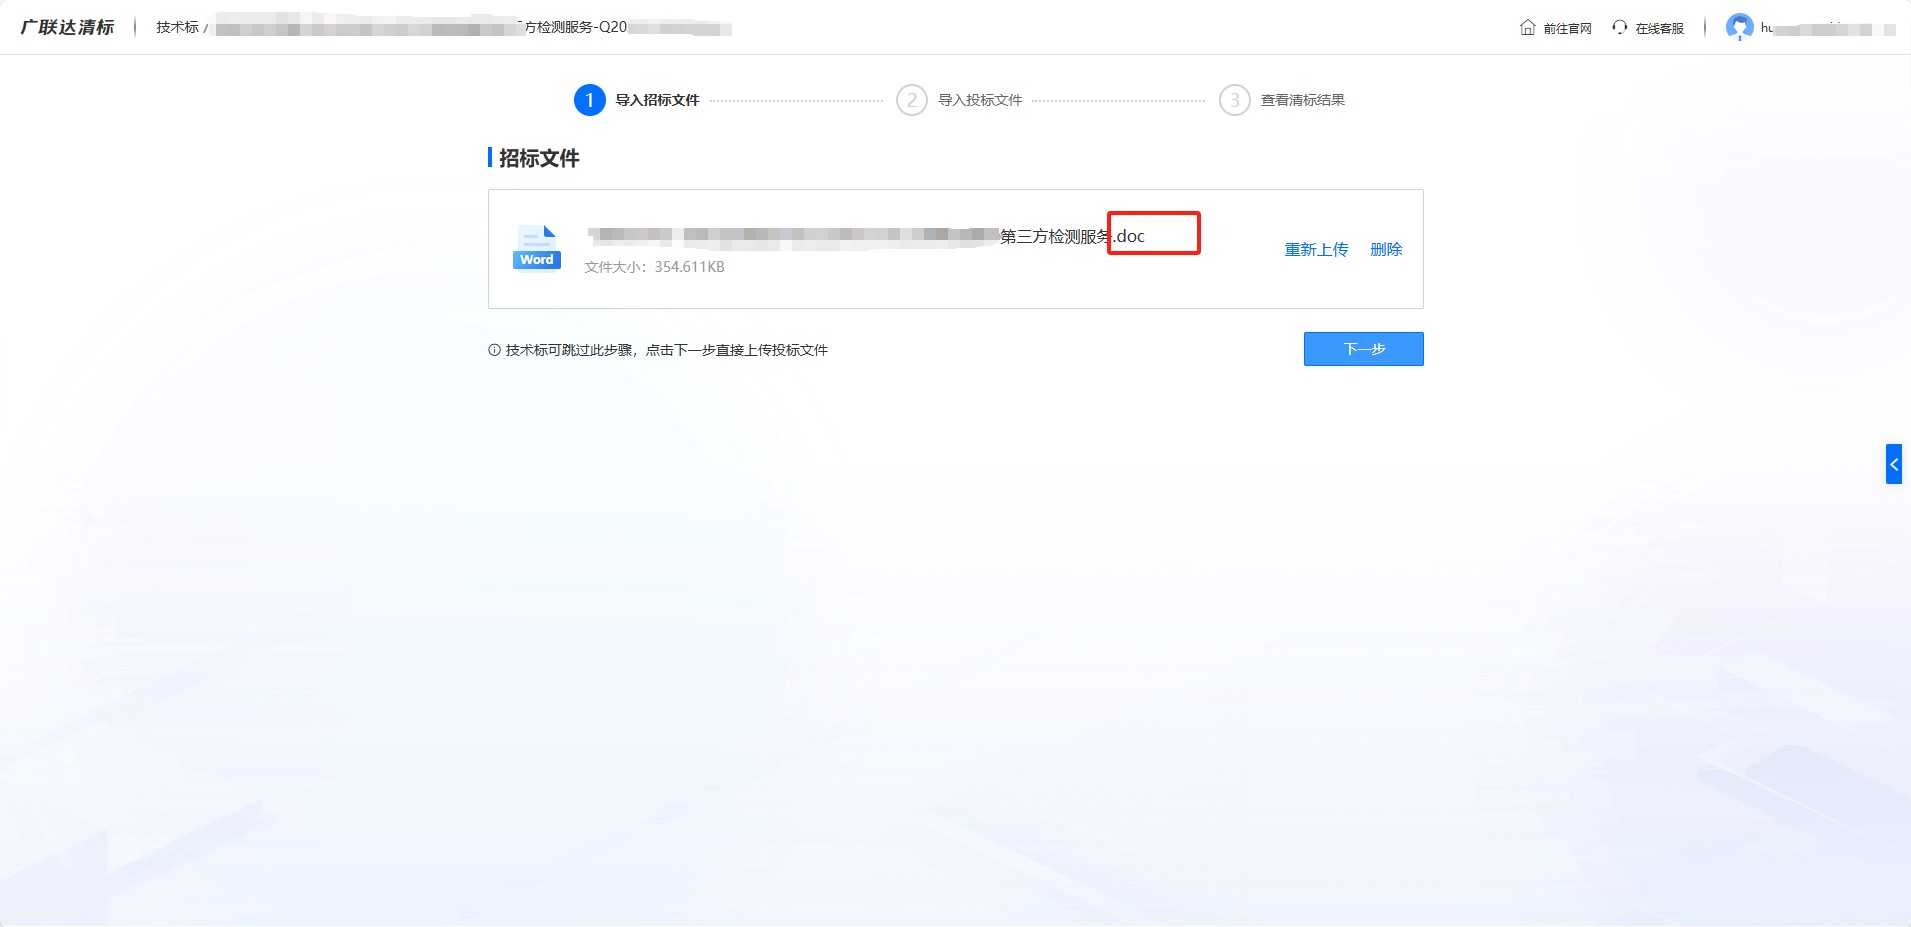Click the 重新上传 link
Viewport: 1911px width, 927px height.
(1315, 249)
